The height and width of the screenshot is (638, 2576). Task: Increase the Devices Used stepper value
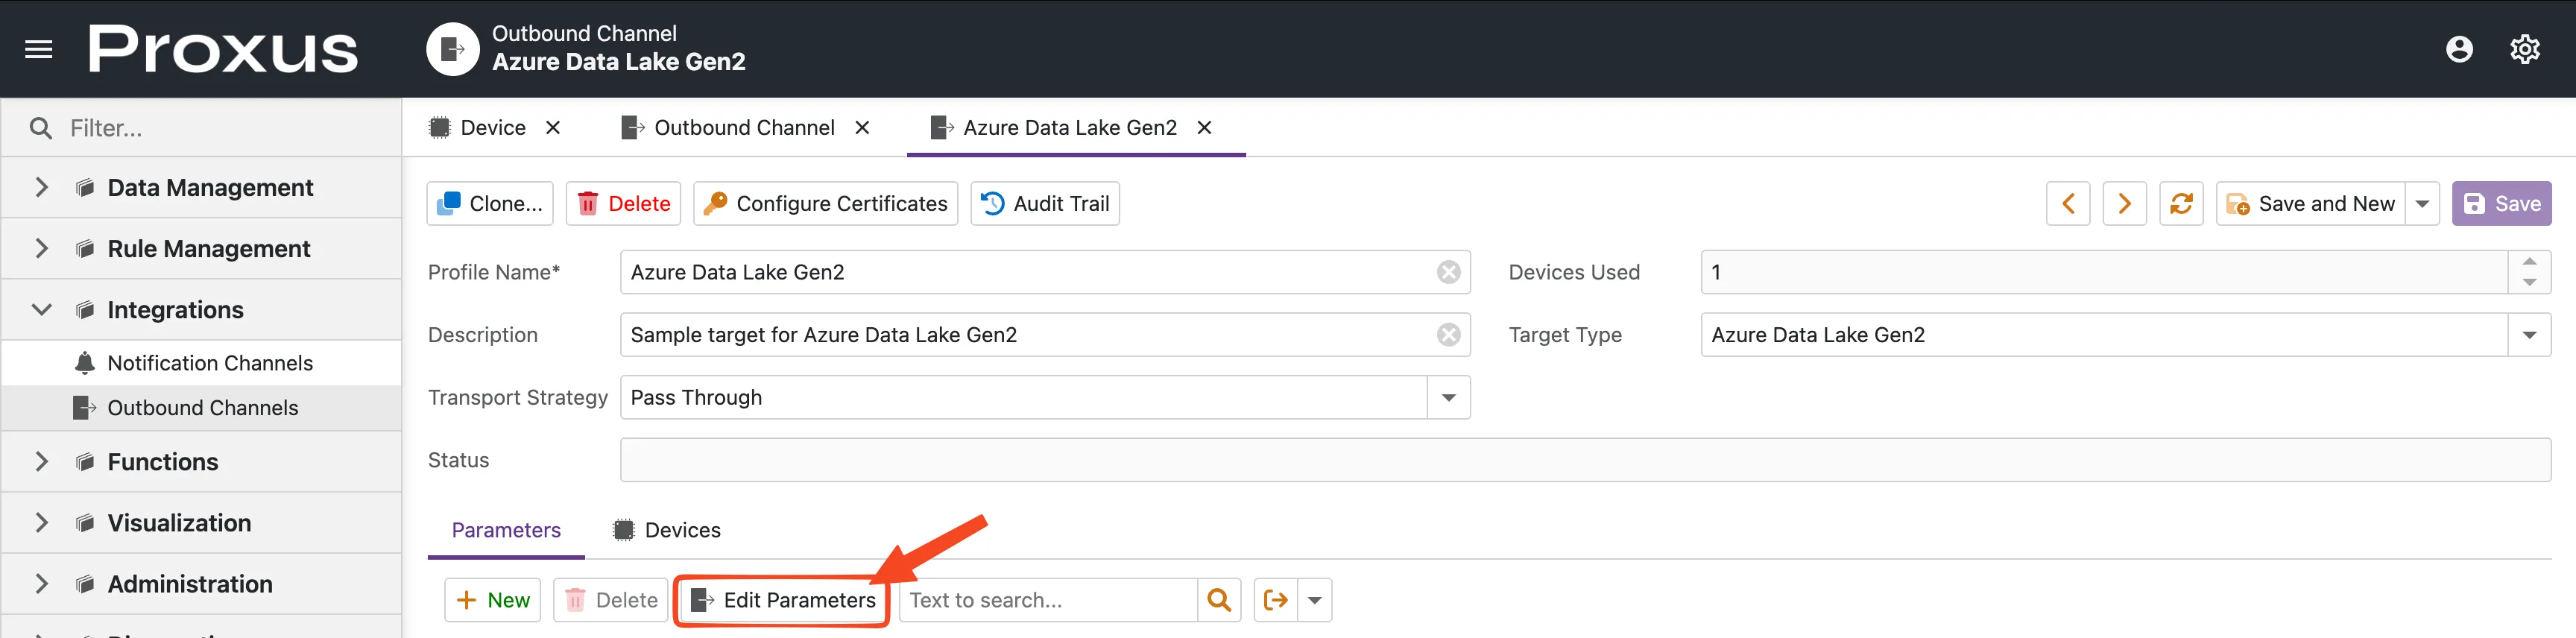tap(2529, 262)
